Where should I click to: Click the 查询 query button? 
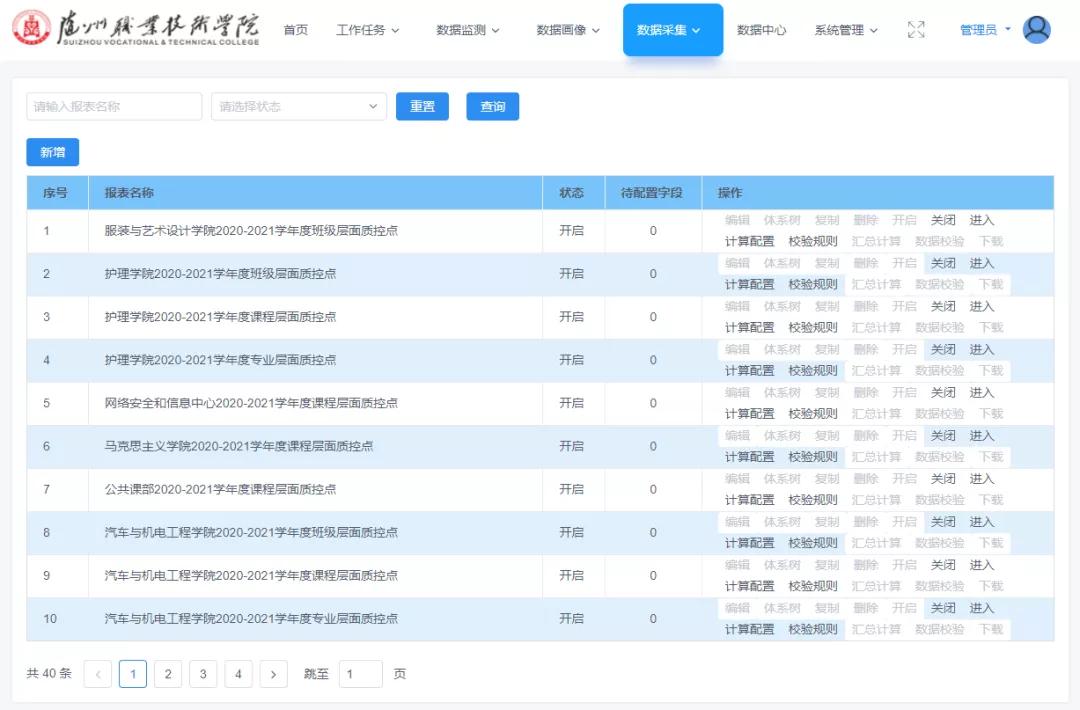pyautogui.click(x=492, y=106)
